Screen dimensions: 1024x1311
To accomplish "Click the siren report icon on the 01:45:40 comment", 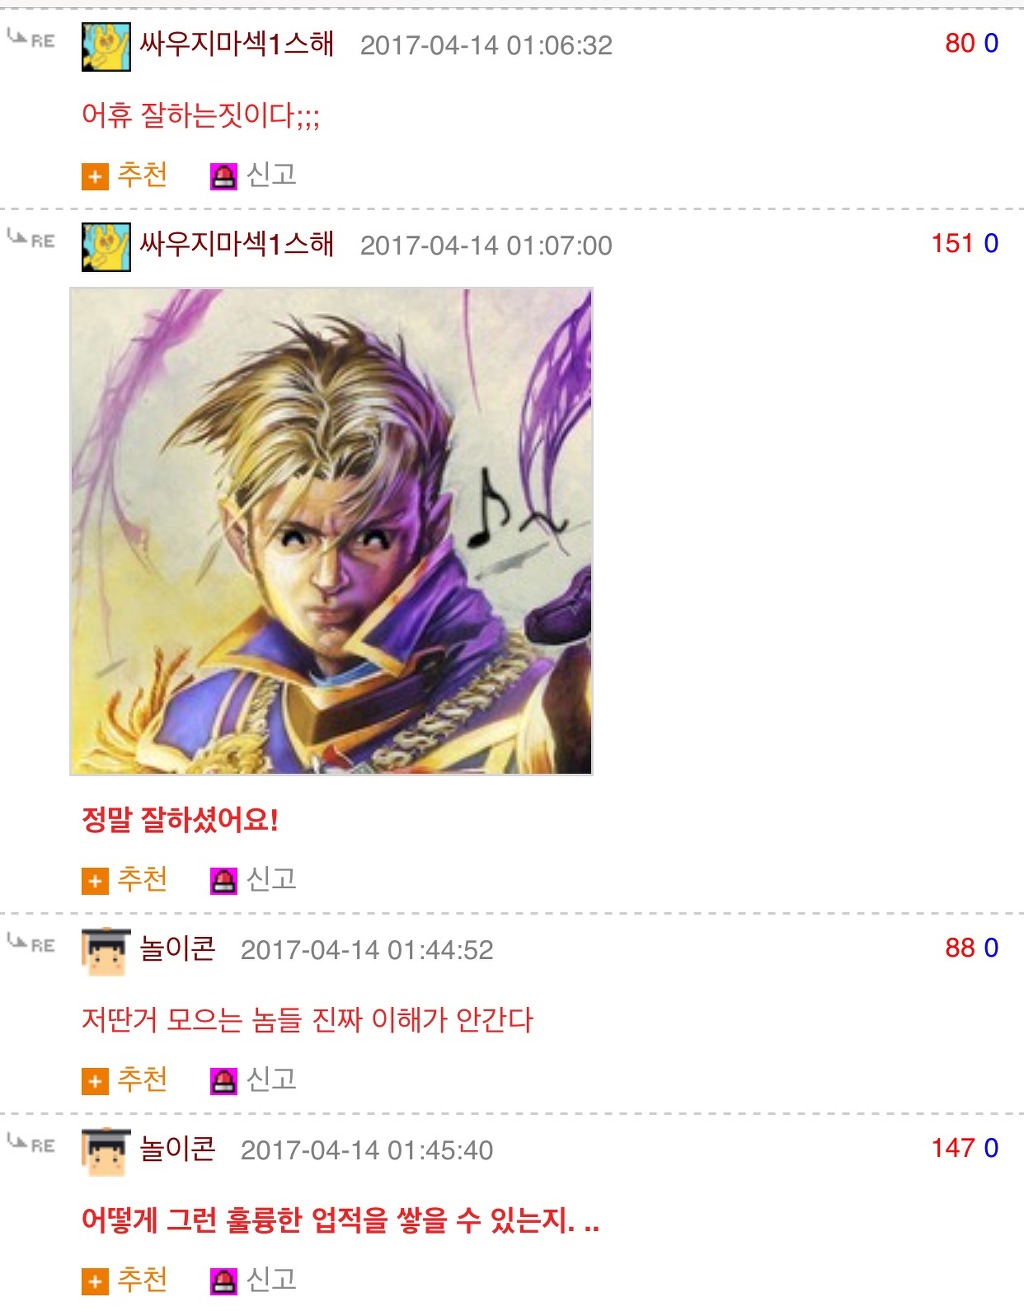I will click(224, 1281).
